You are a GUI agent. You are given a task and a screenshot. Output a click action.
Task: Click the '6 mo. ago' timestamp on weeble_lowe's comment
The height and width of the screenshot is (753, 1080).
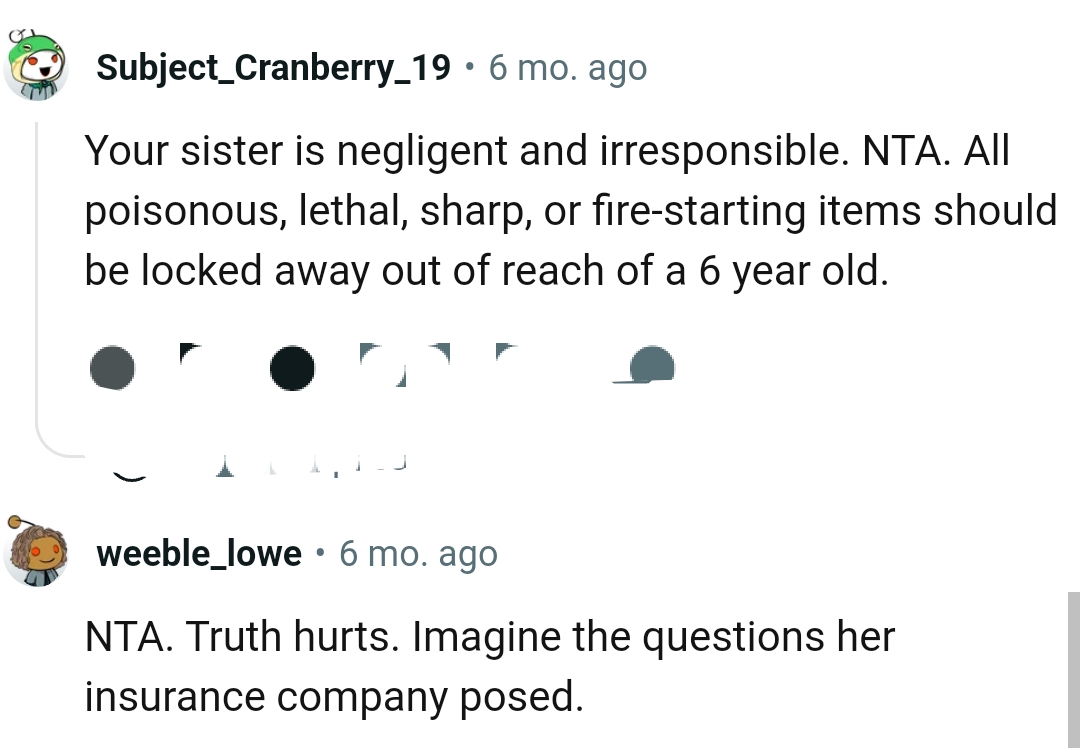pyautogui.click(x=418, y=554)
